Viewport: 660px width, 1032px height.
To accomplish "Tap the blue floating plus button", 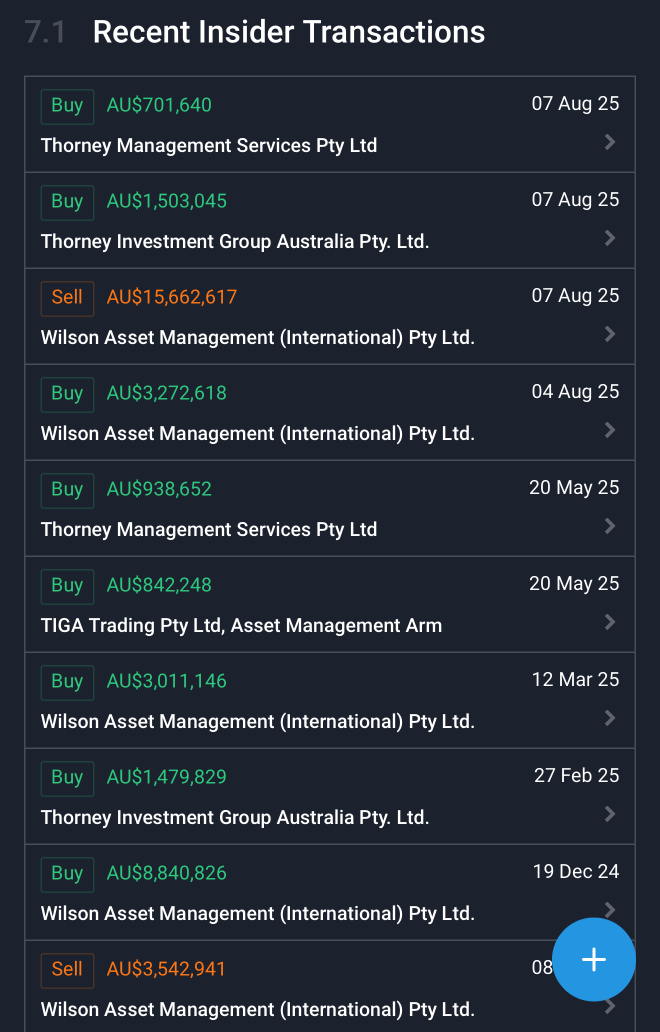I will point(594,960).
